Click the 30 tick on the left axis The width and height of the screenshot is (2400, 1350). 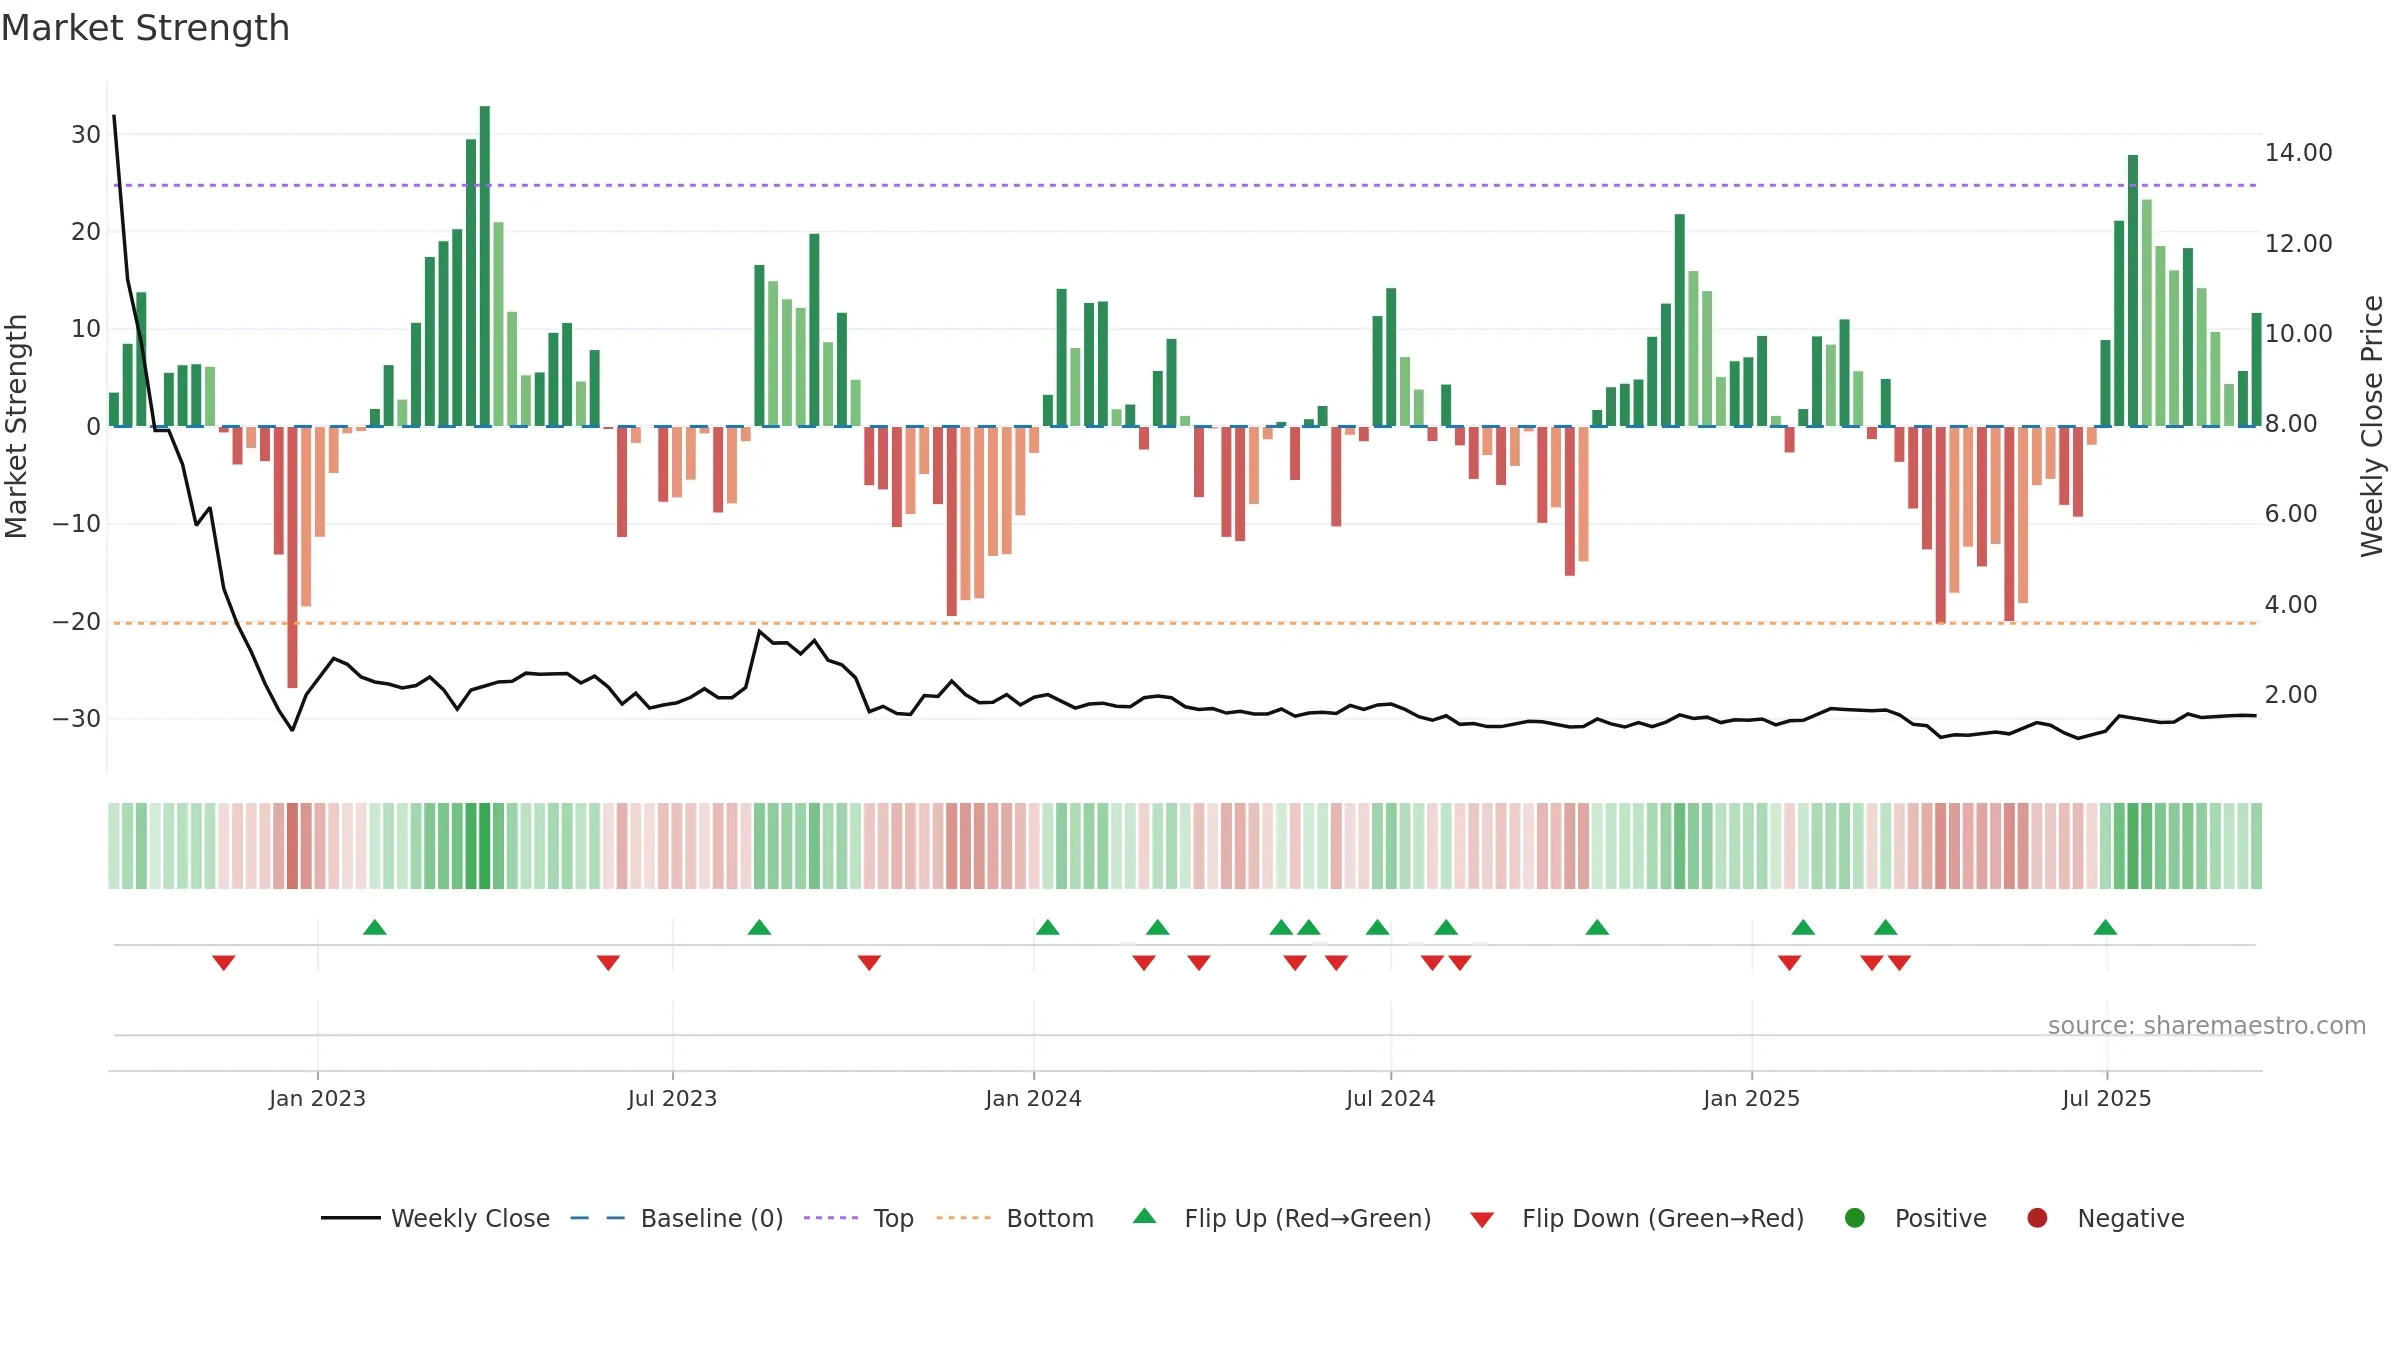click(x=86, y=135)
